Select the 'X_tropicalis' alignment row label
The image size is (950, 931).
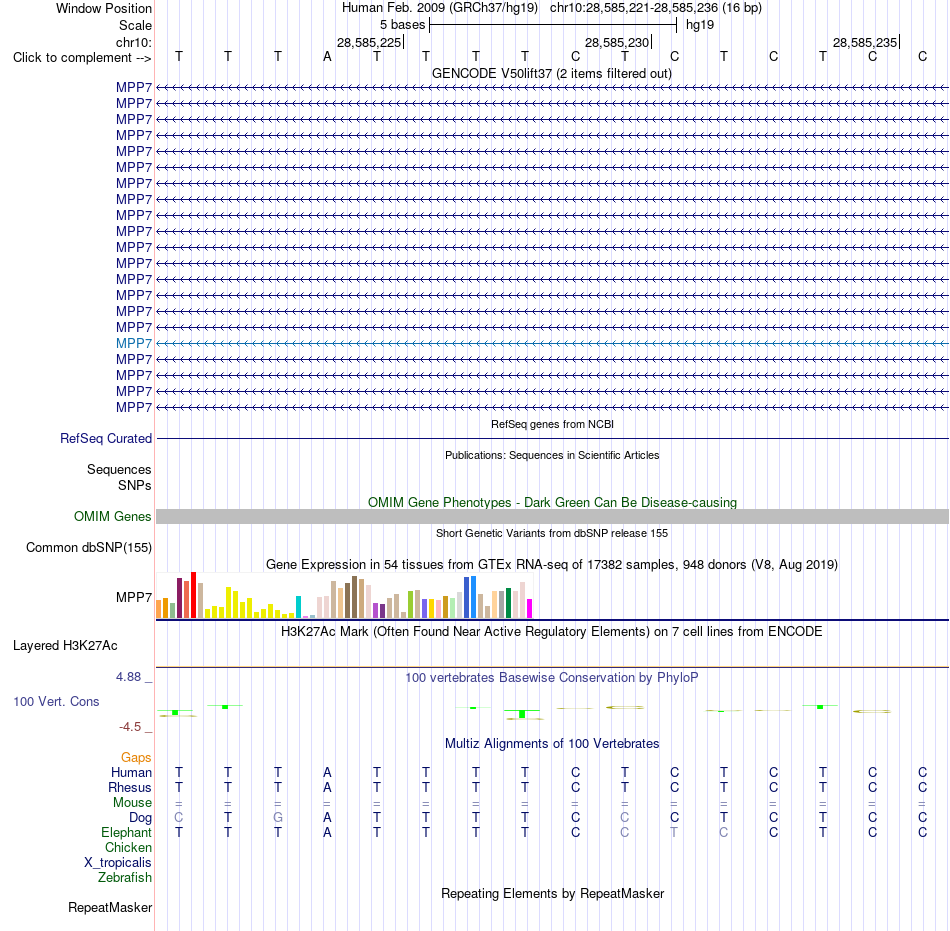(x=118, y=863)
